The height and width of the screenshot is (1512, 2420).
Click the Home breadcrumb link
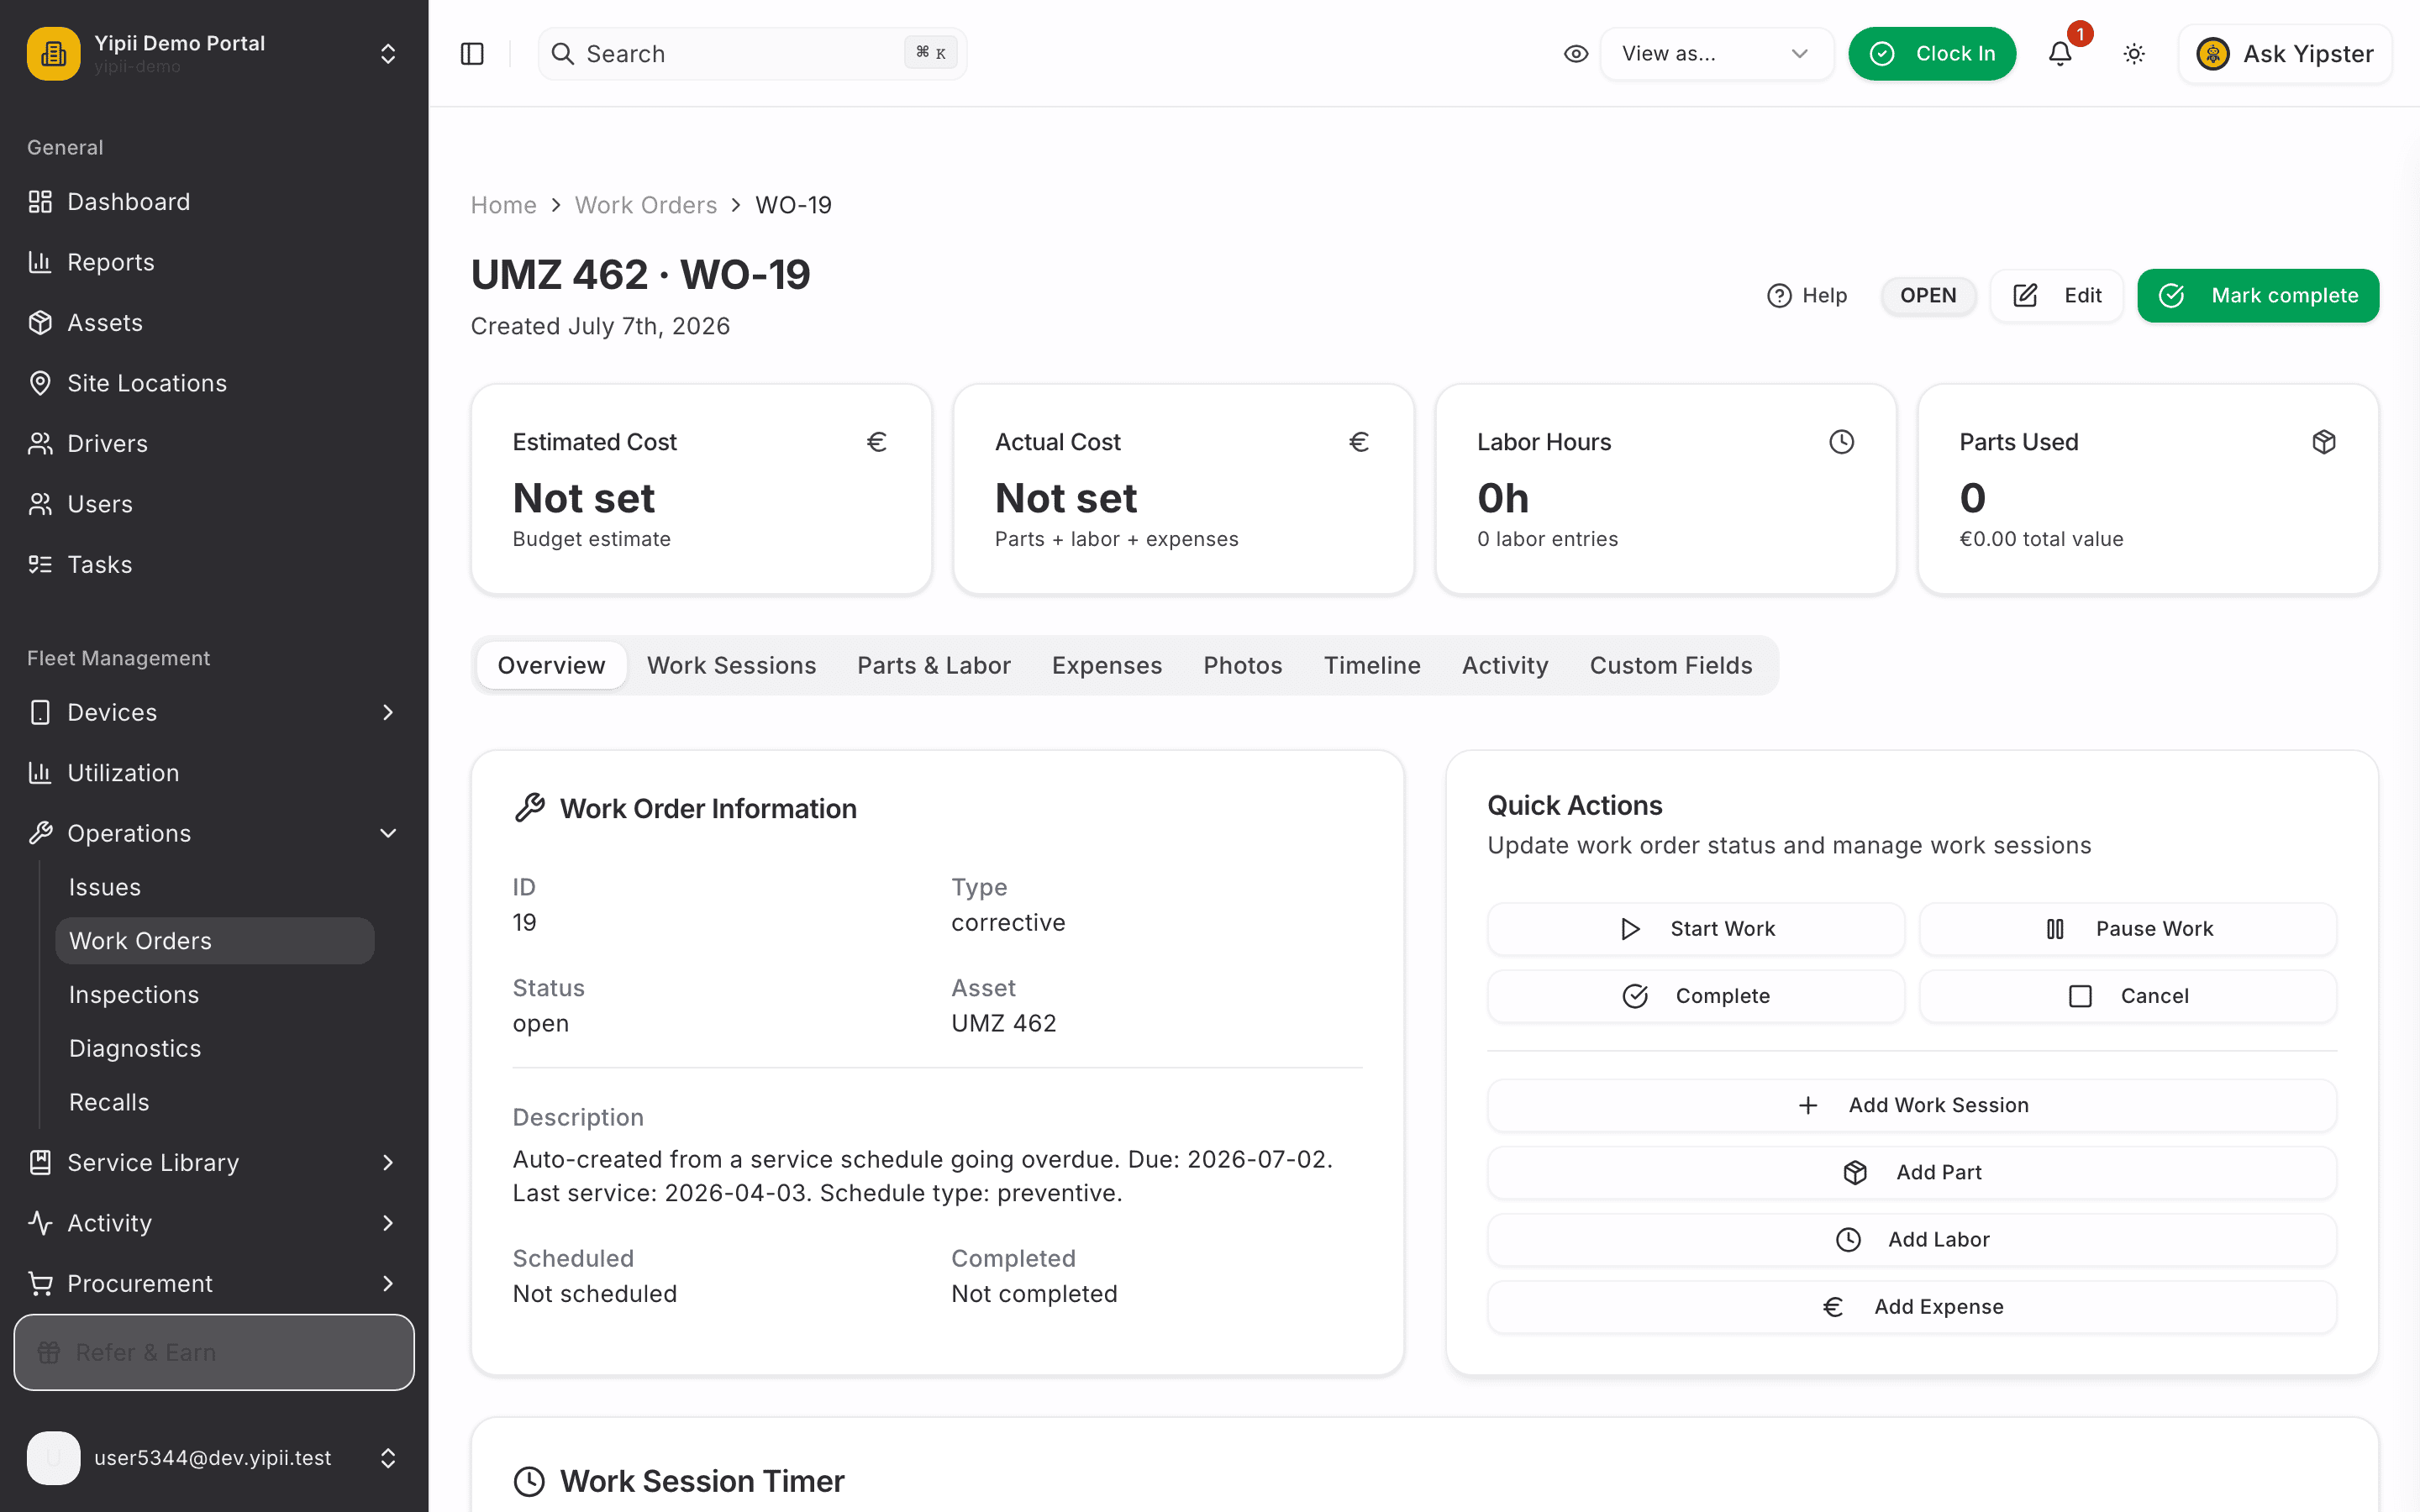503,205
